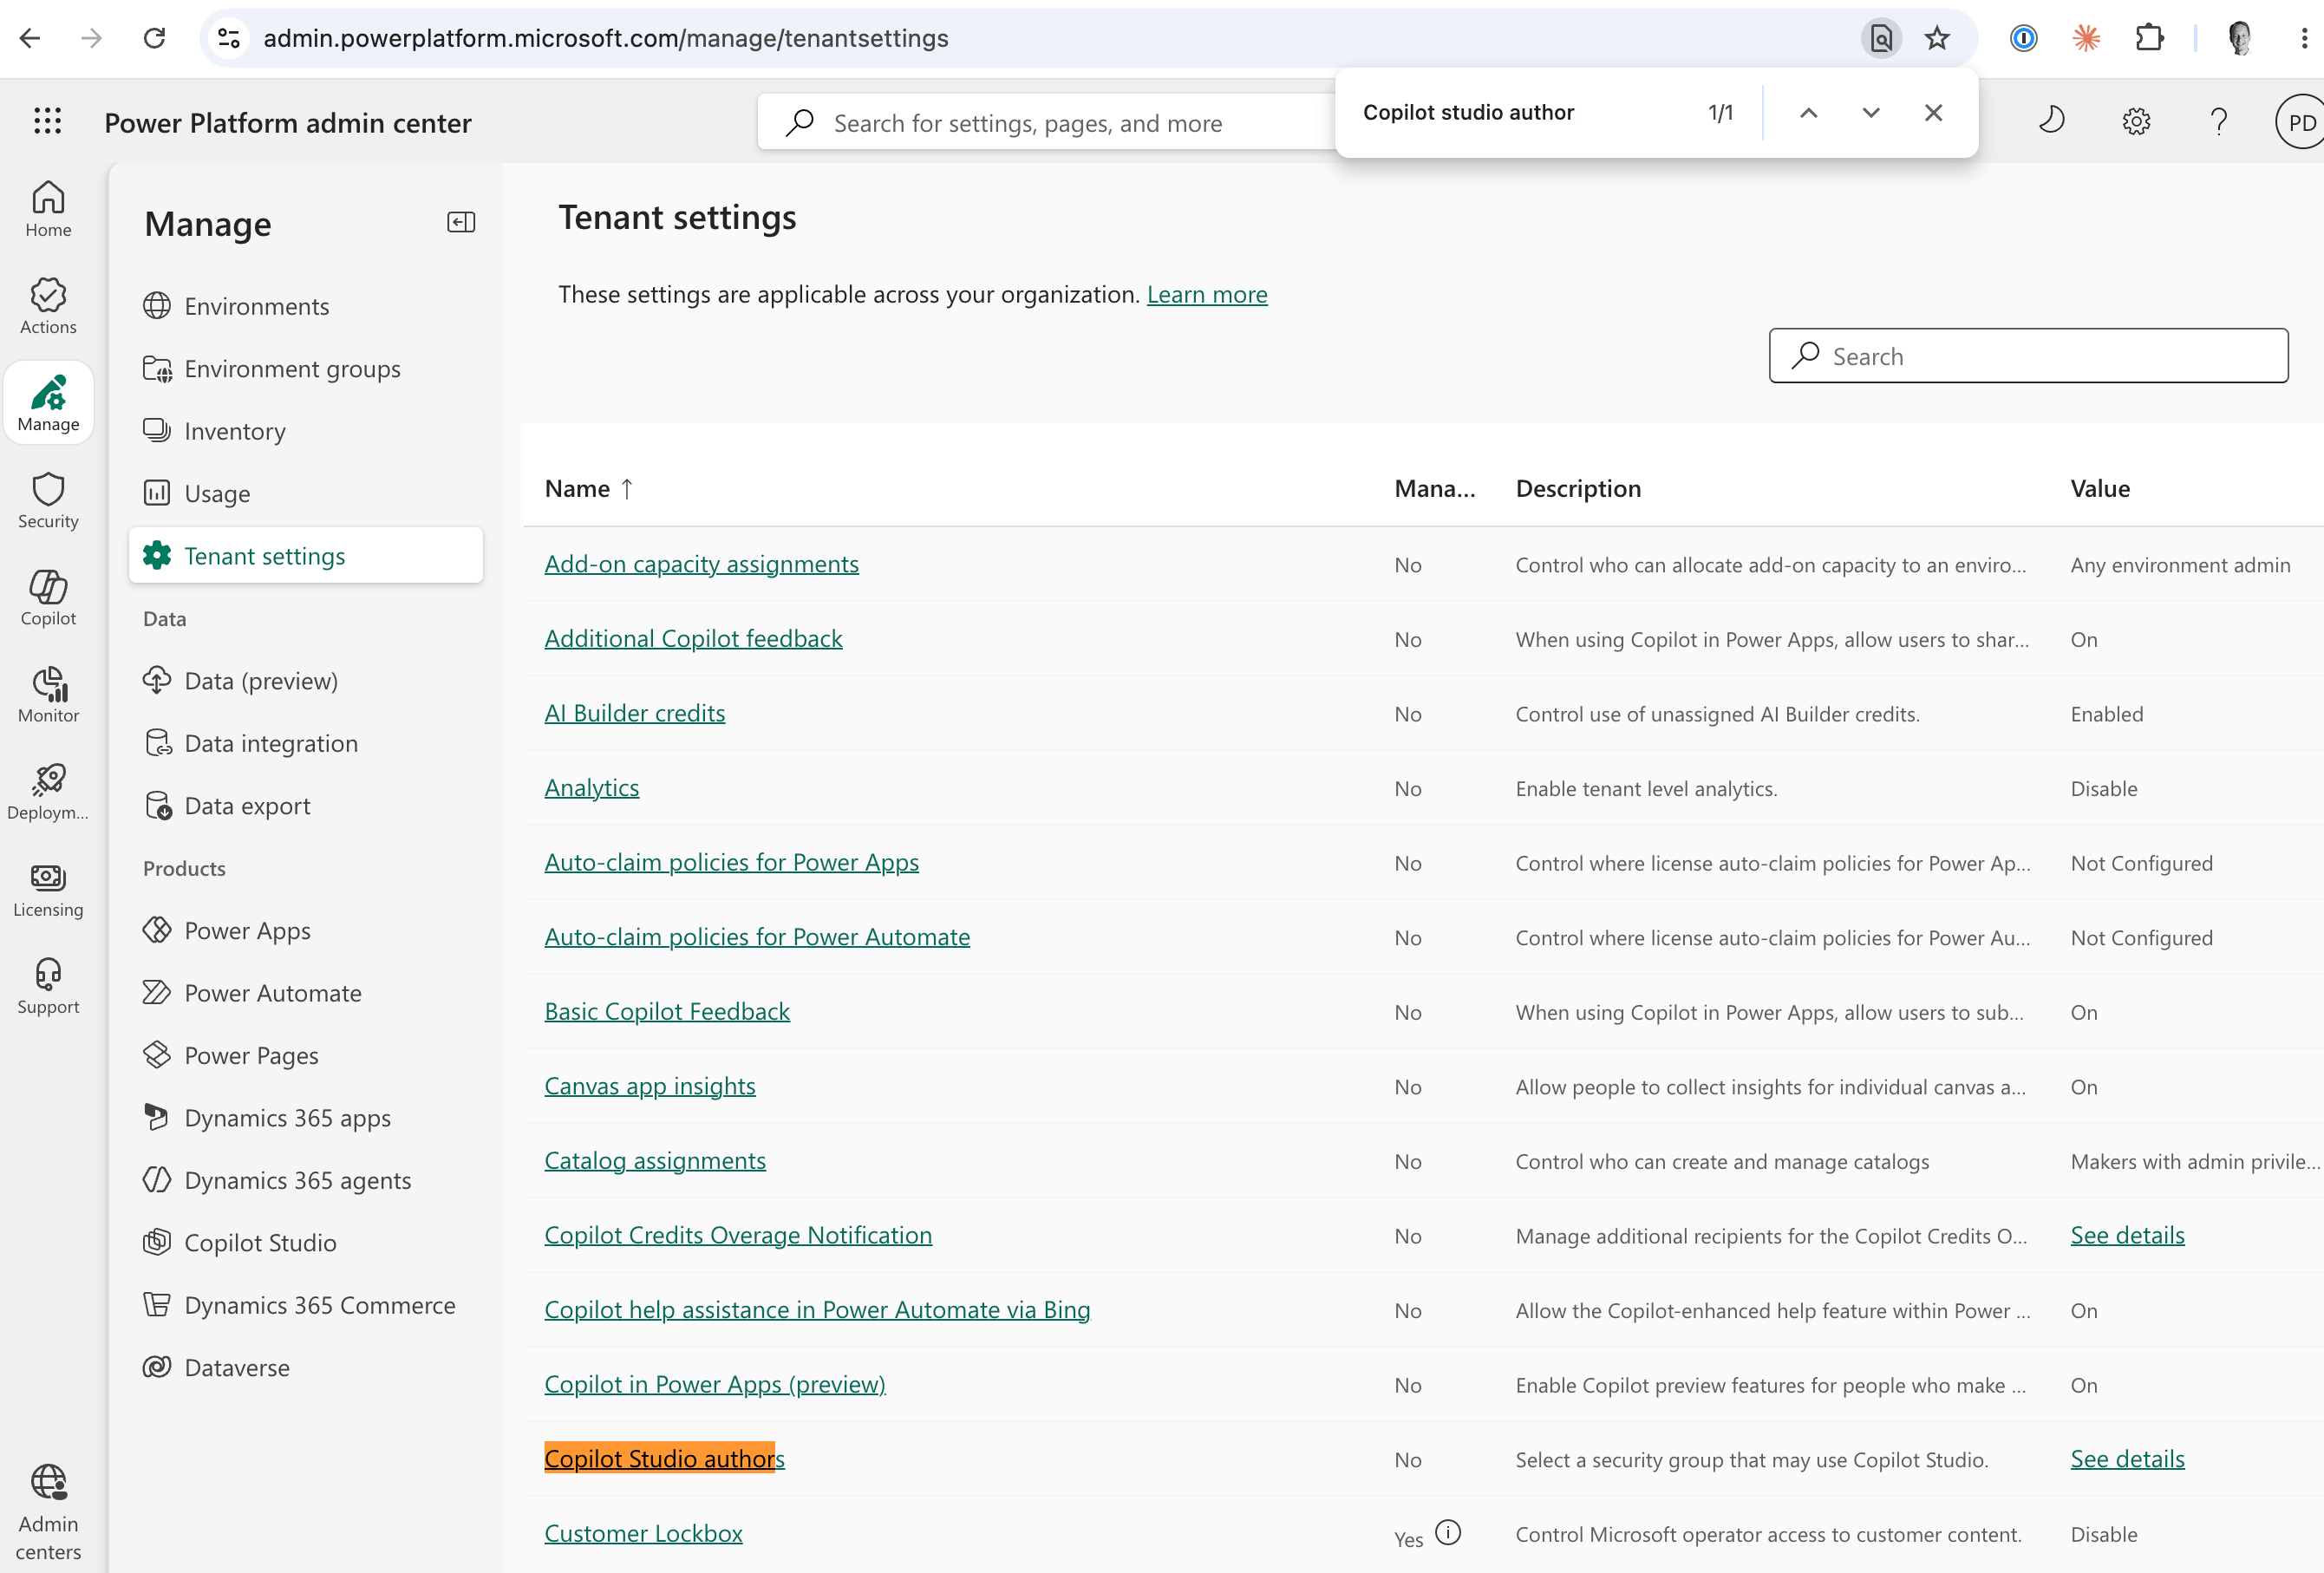Reload the page in the browser
This screenshot has width=2324, height=1573.
click(x=154, y=38)
